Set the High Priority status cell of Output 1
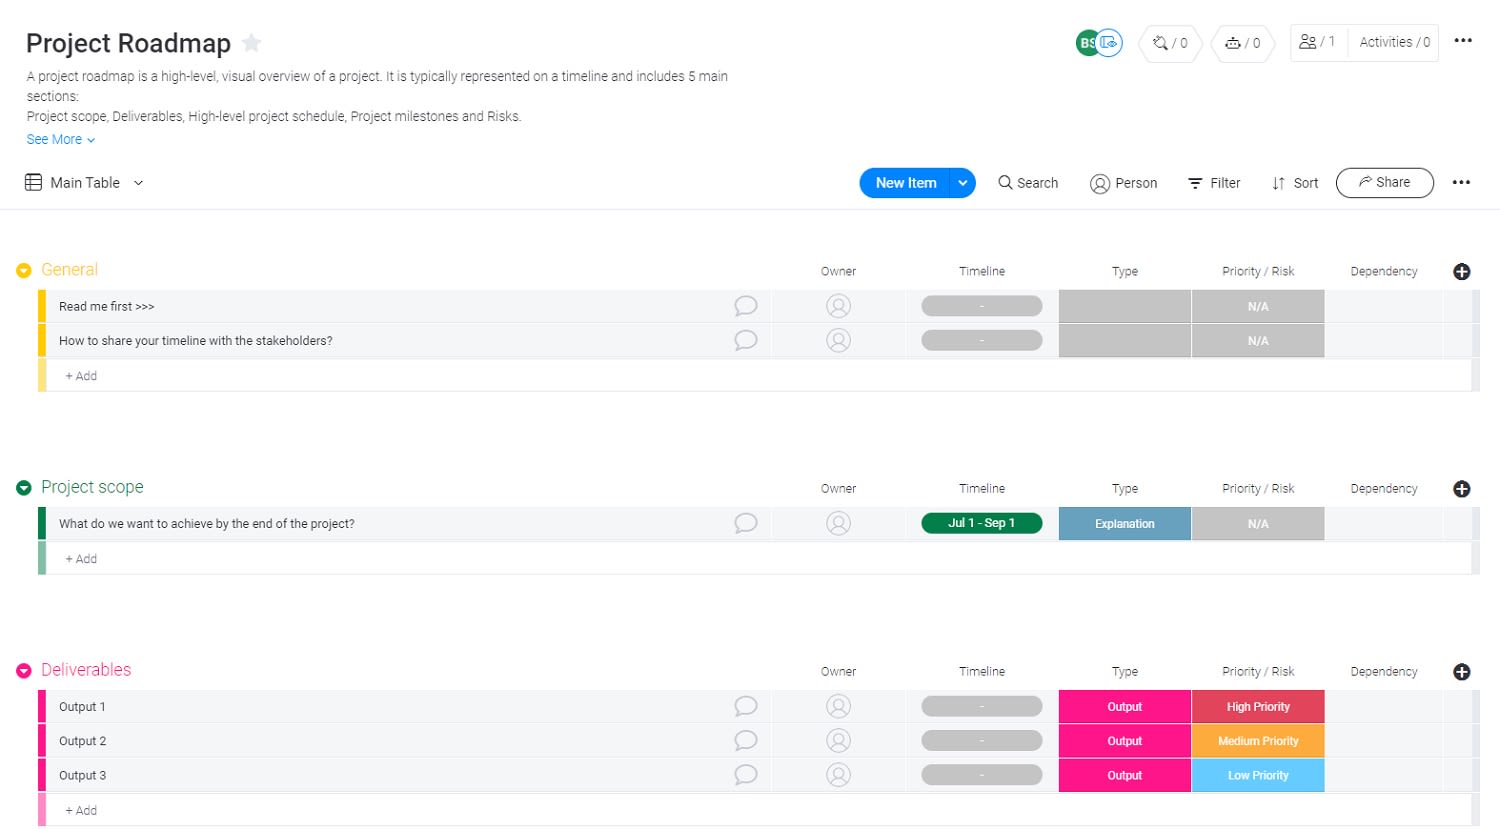The image size is (1500, 830). pyautogui.click(x=1258, y=706)
